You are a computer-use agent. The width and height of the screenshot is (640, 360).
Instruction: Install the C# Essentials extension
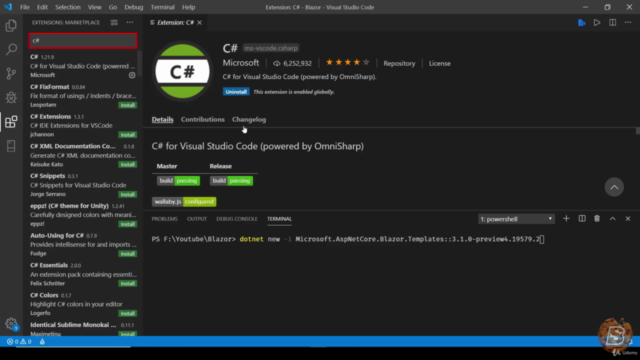tap(127, 284)
